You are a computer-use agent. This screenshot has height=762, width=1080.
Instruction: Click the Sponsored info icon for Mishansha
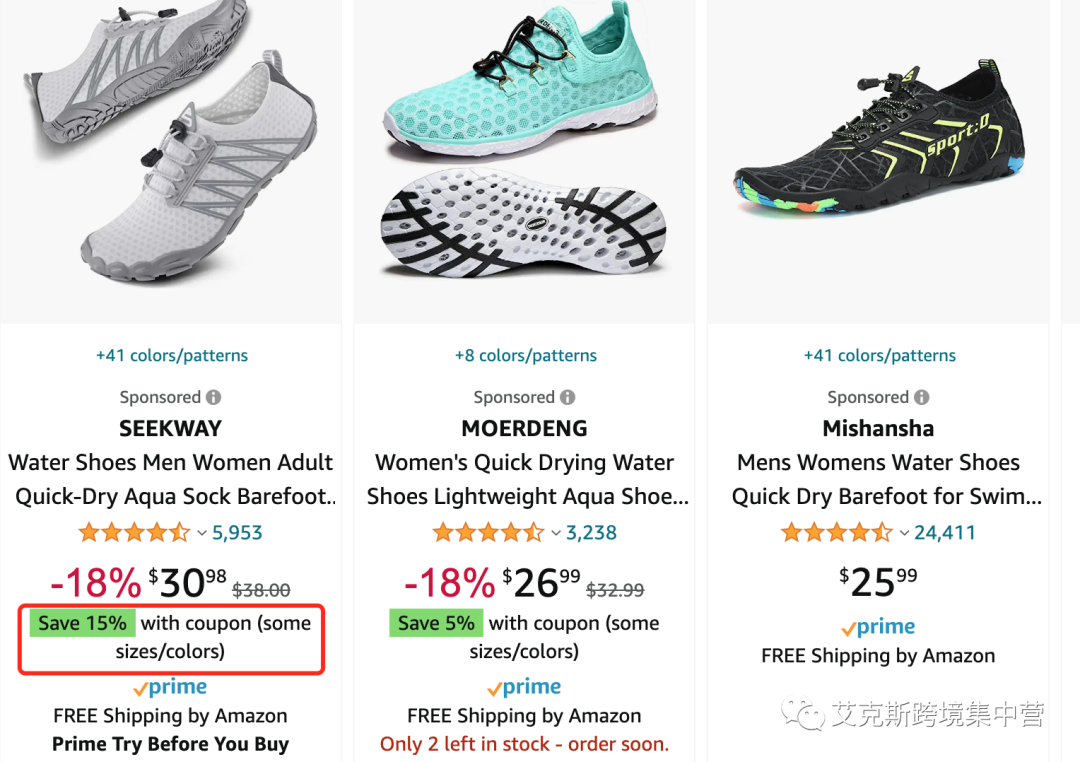tap(922, 398)
